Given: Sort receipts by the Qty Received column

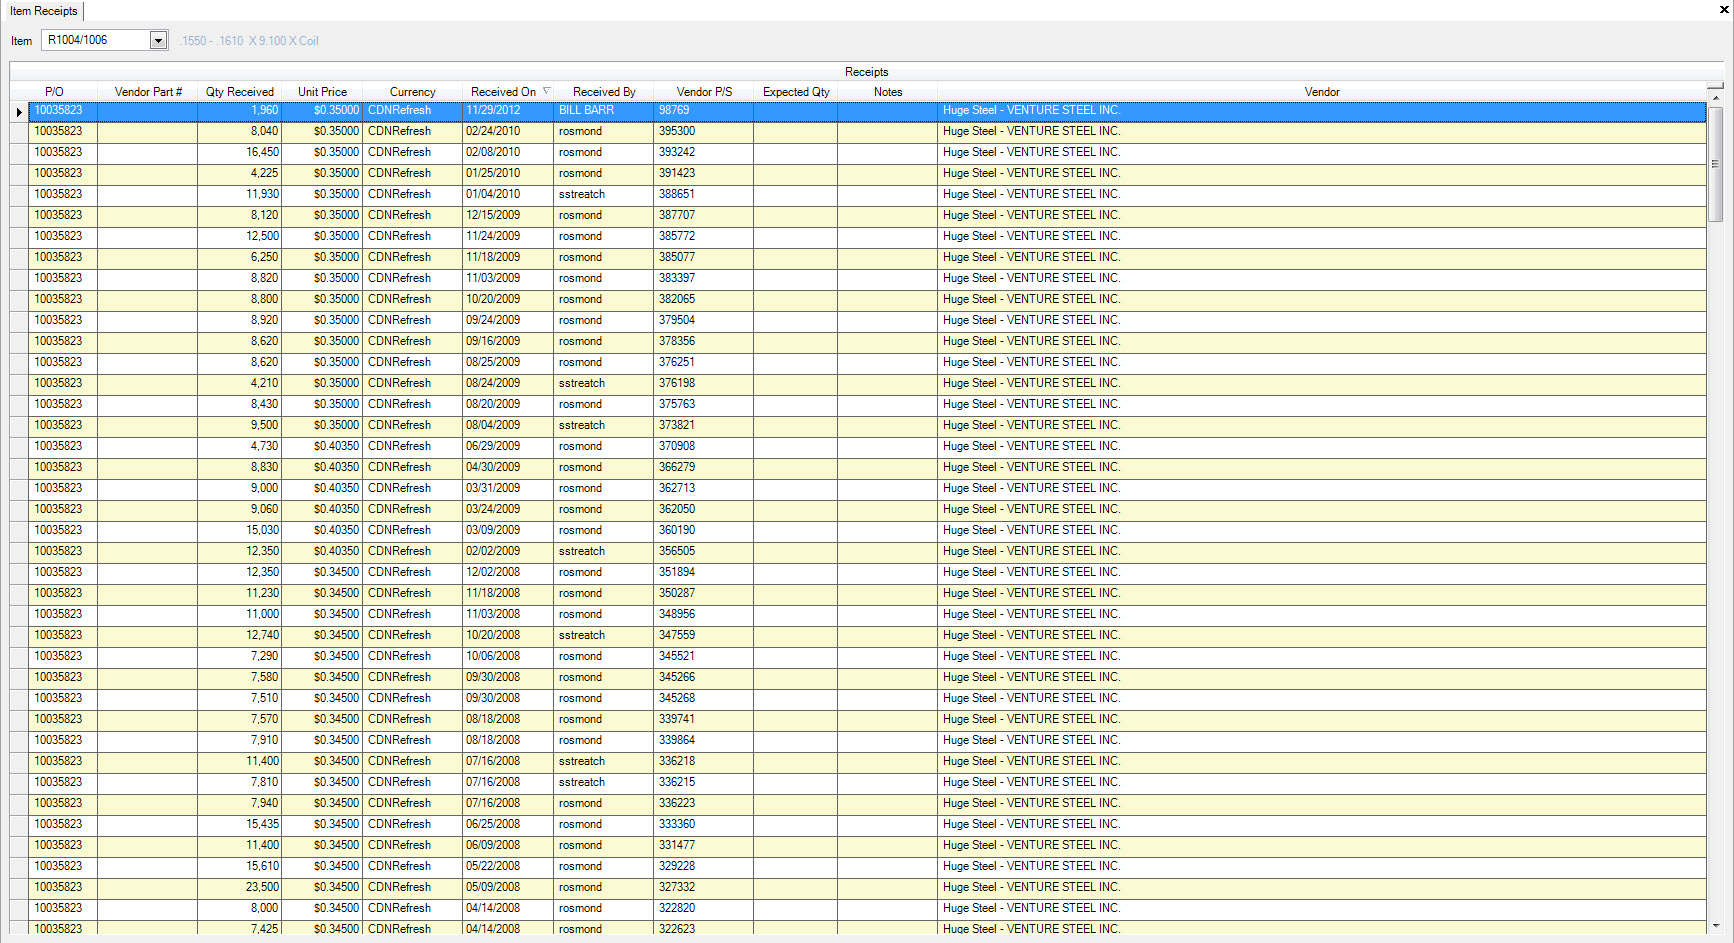Looking at the screenshot, I should pos(239,91).
